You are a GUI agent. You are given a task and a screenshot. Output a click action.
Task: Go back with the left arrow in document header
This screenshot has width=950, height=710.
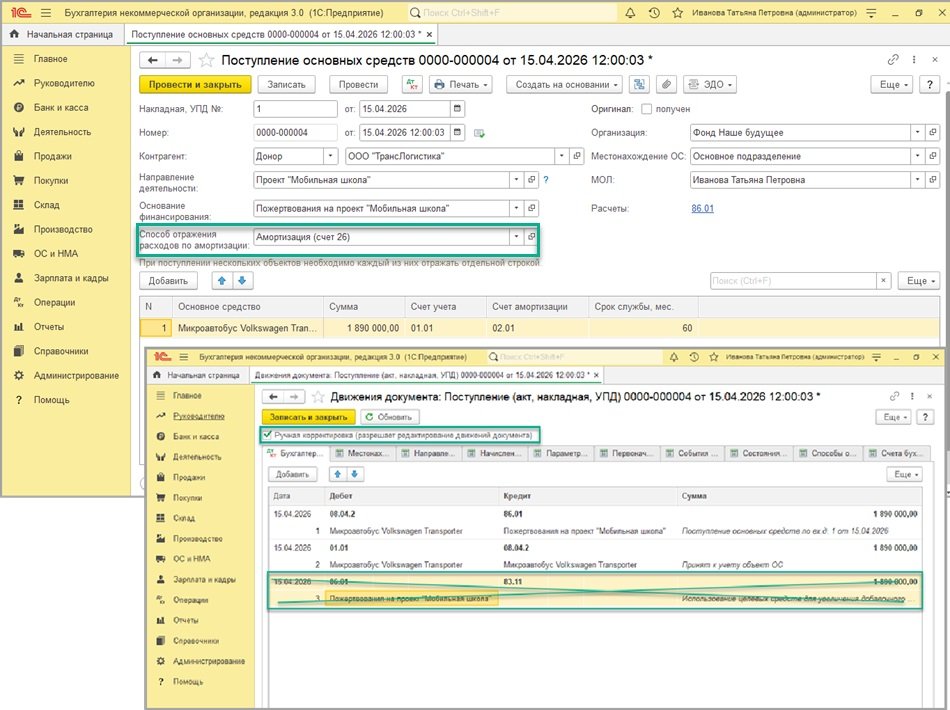pos(153,60)
